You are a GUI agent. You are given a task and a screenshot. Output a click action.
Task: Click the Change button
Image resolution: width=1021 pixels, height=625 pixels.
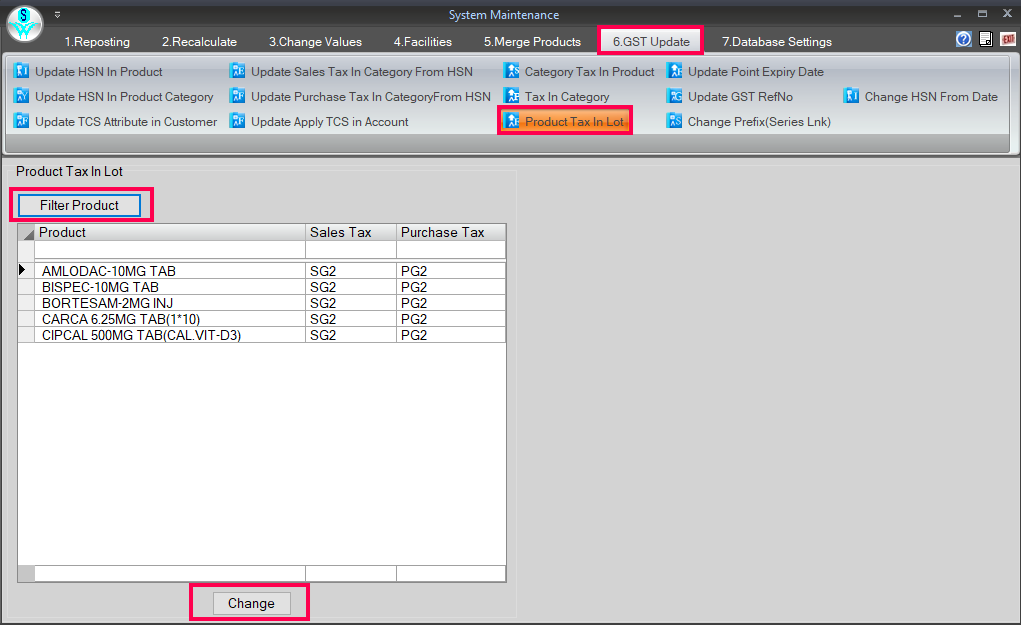[251, 604]
